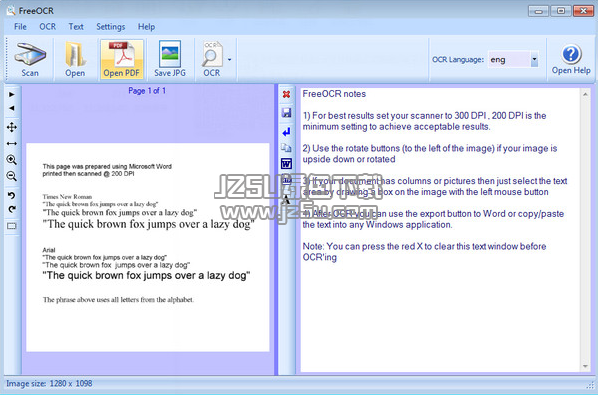Click the large Arial fox sentence in preview
This screenshot has width=598, height=395.
(146, 275)
